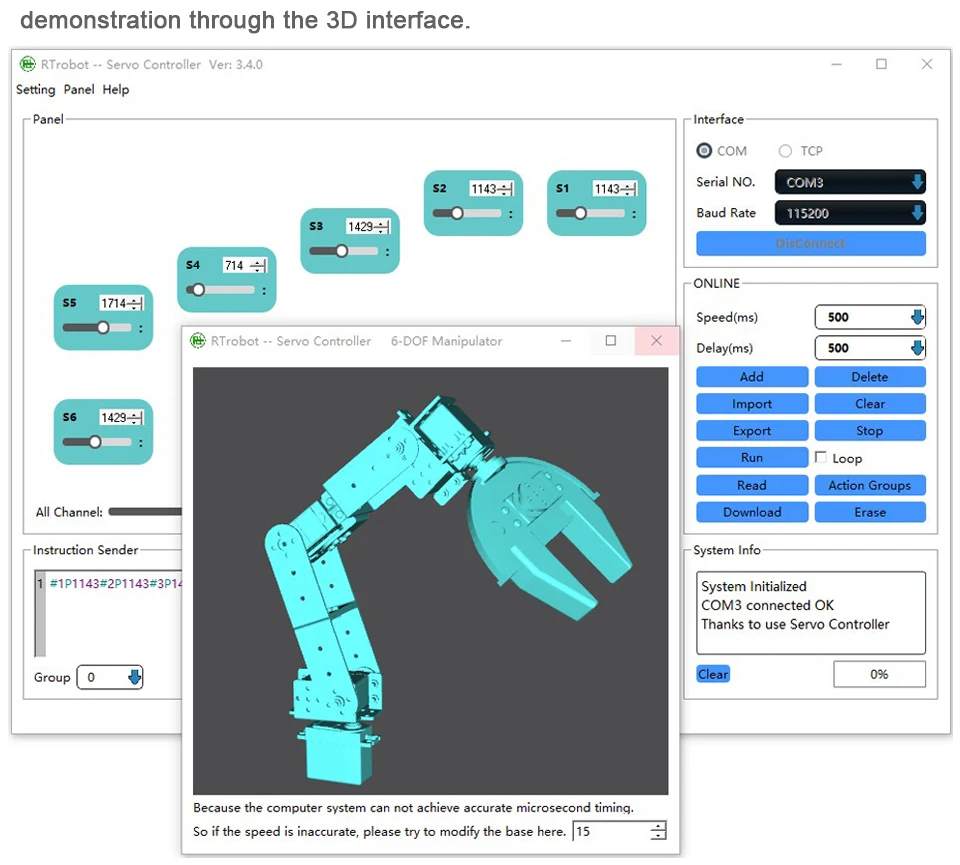
Task: Click the 'Thanks to use Servo Controller' line
Action: click(795, 624)
